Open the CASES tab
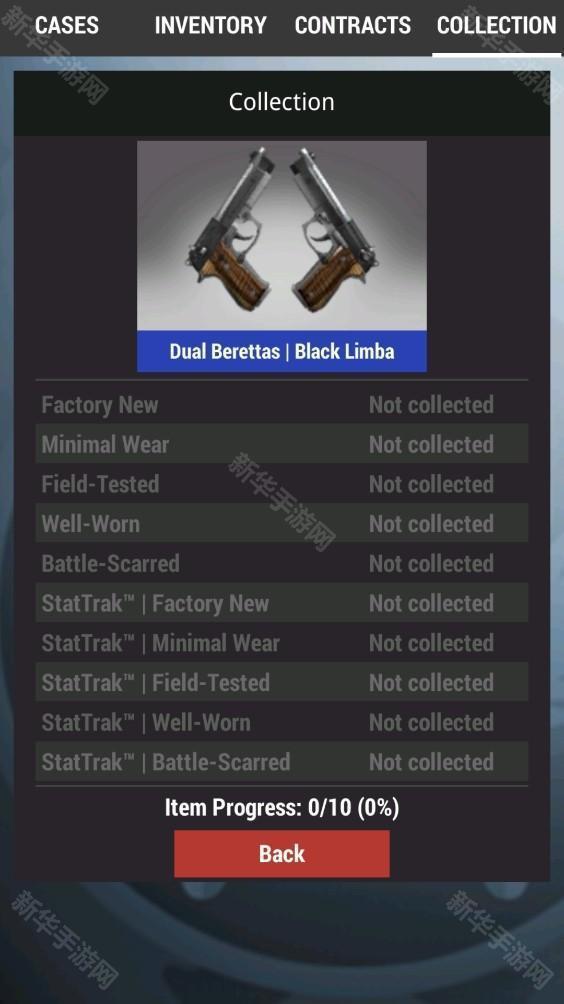 (x=67, y=26)
